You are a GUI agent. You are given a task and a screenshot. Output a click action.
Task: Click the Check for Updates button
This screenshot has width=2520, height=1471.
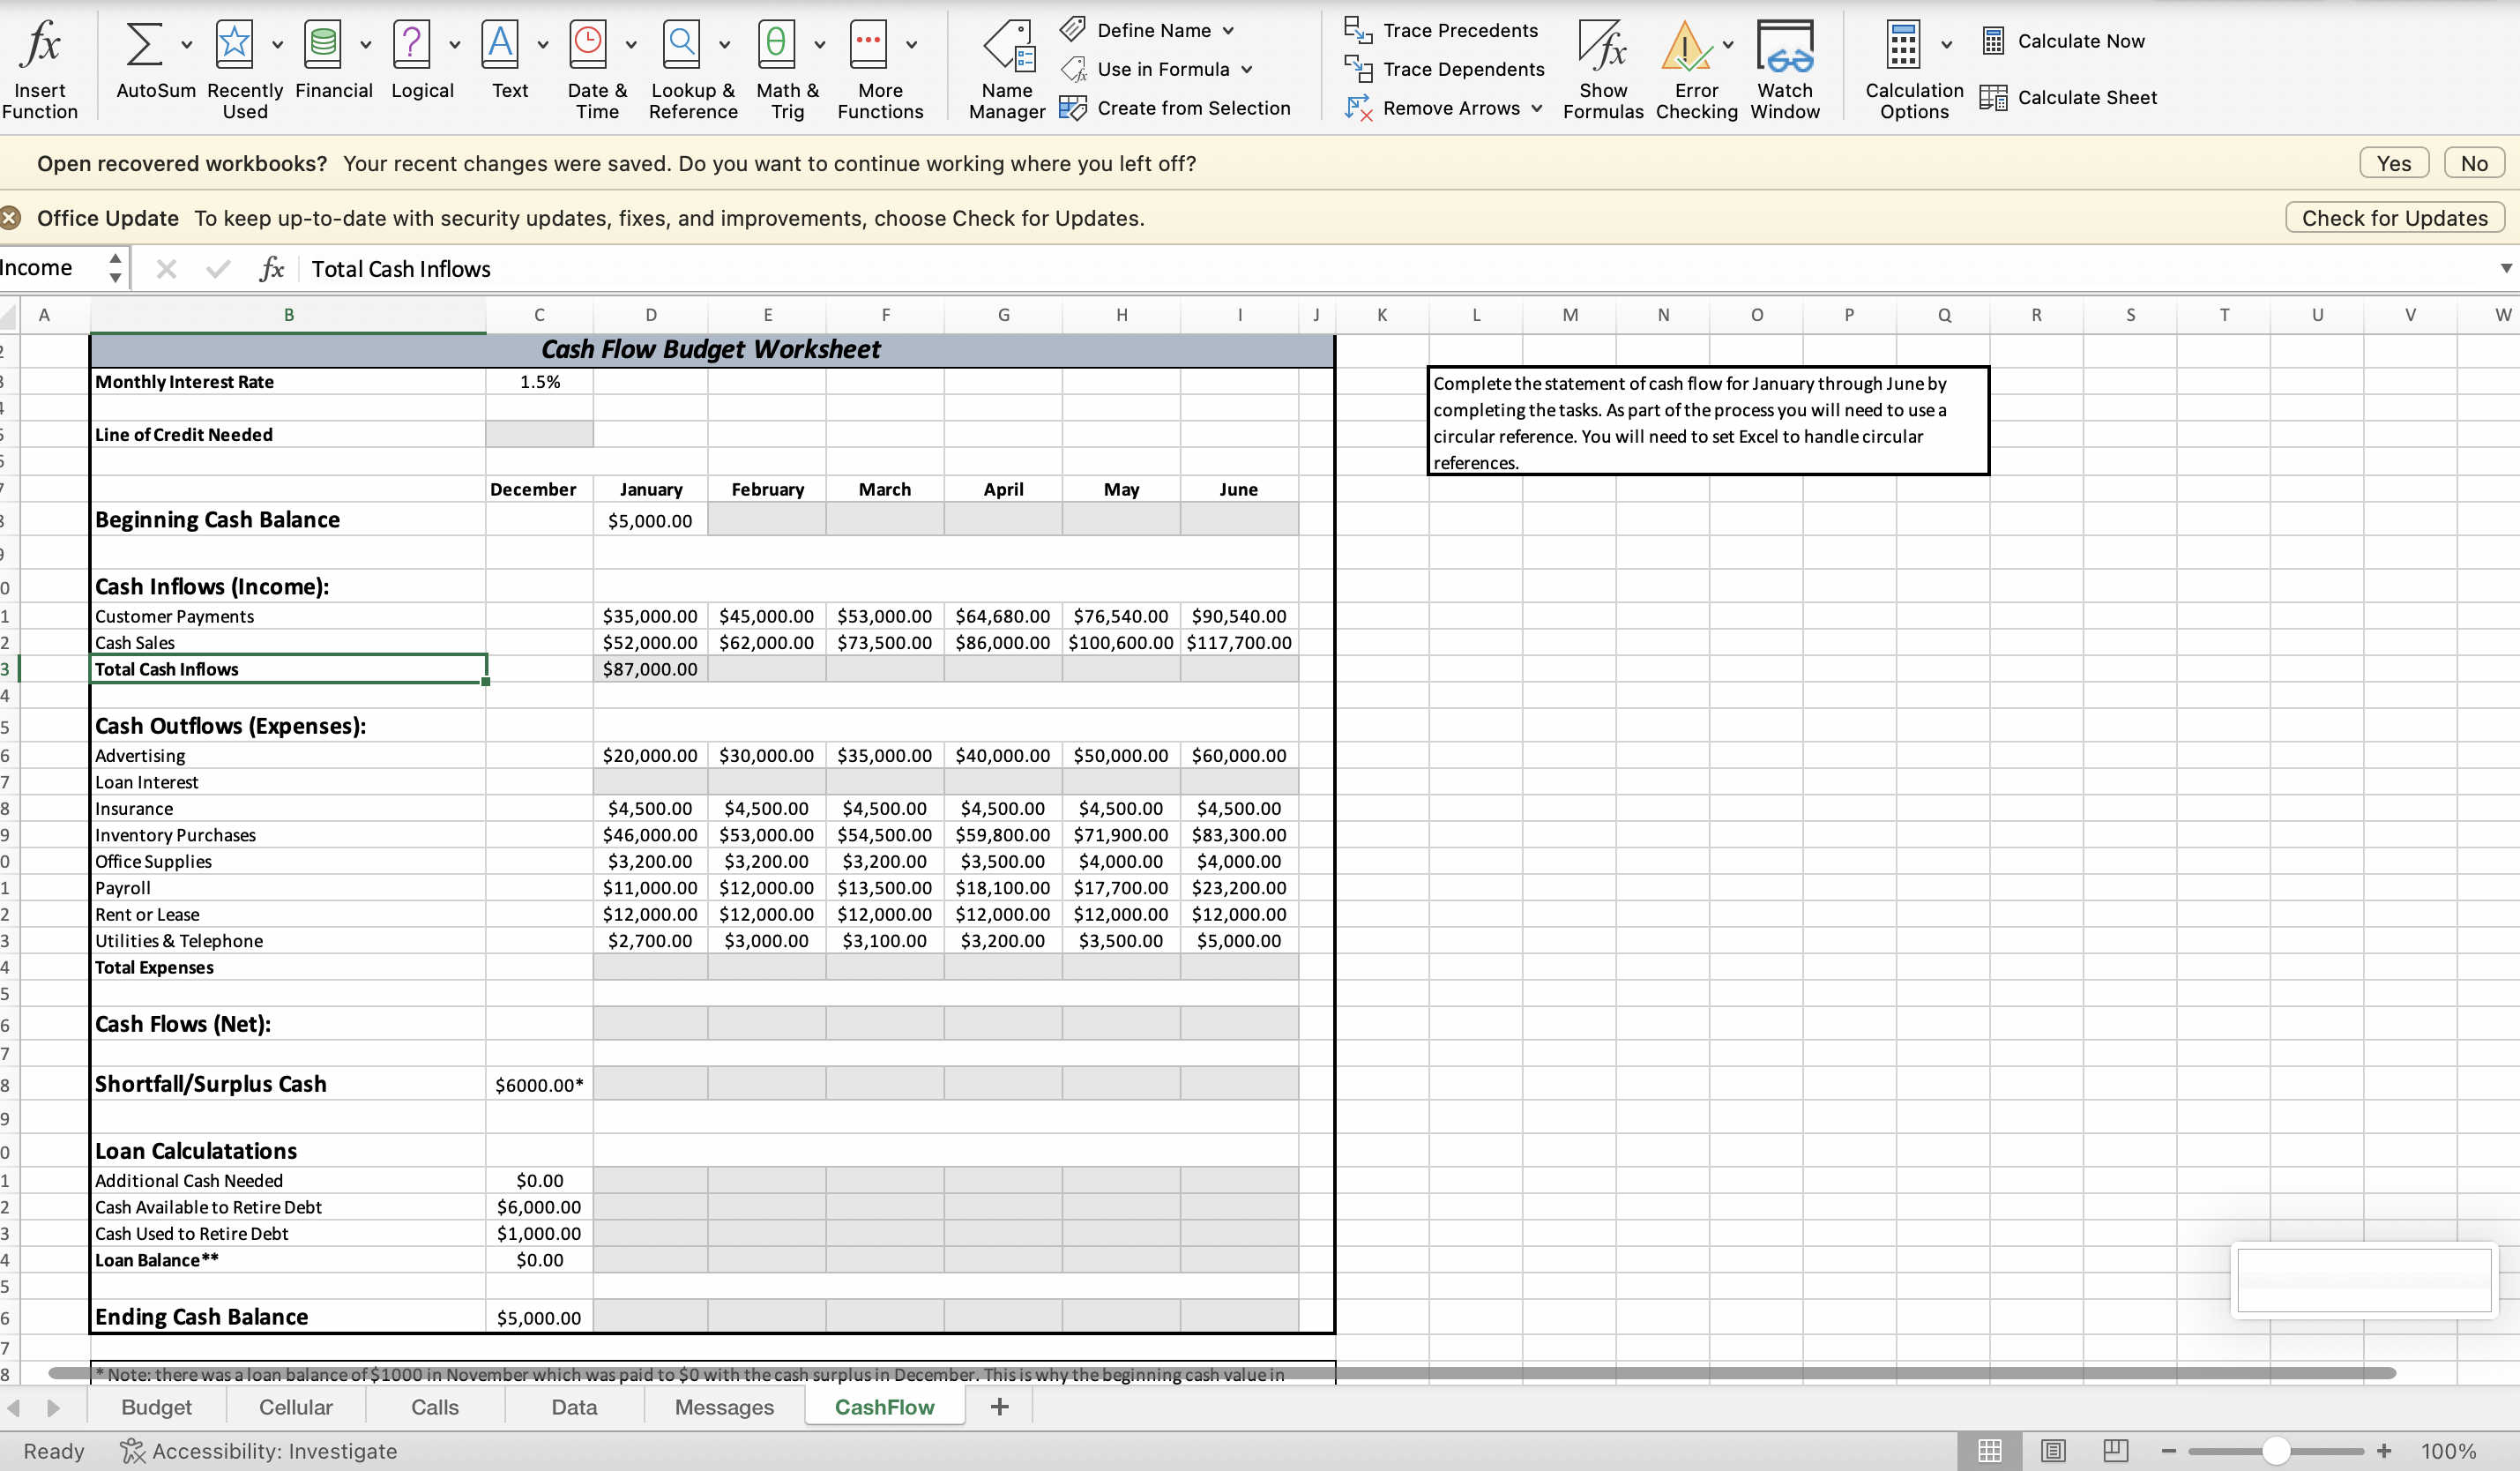(x=2395, y=217)
